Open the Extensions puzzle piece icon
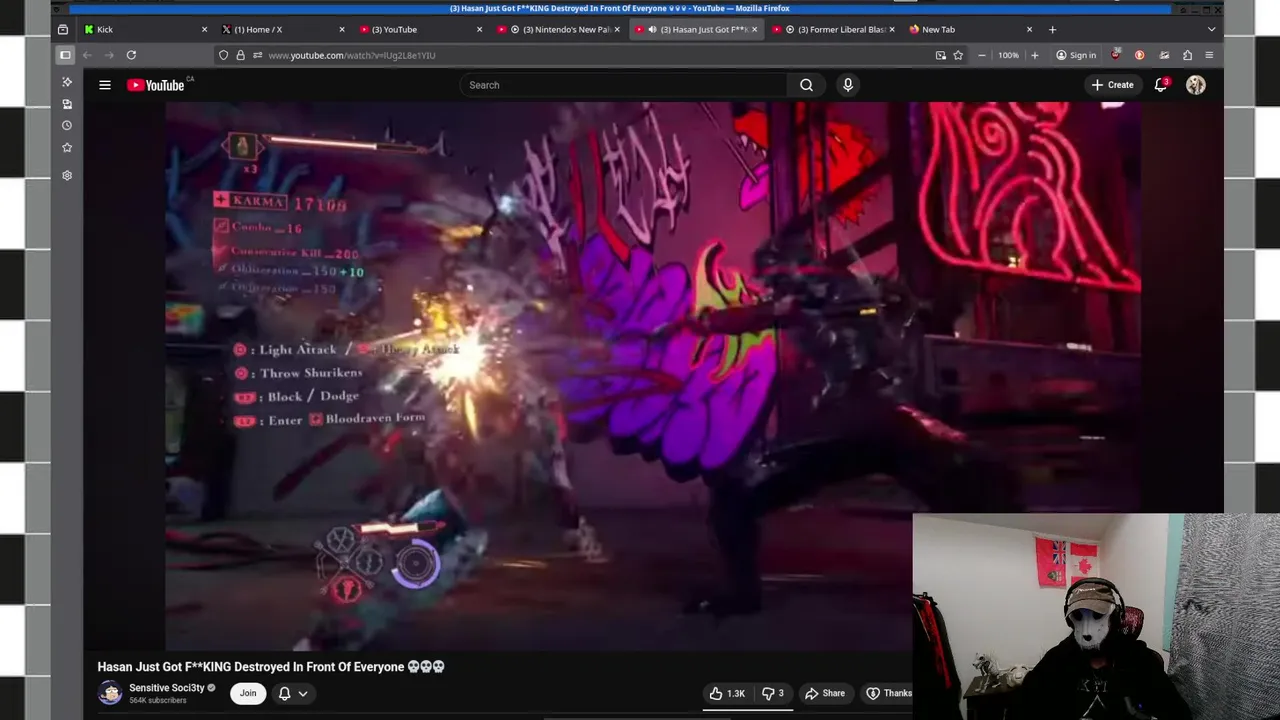Image resolution: width=1280 pixels, height=720 pixels. (x=1187, y=55)
